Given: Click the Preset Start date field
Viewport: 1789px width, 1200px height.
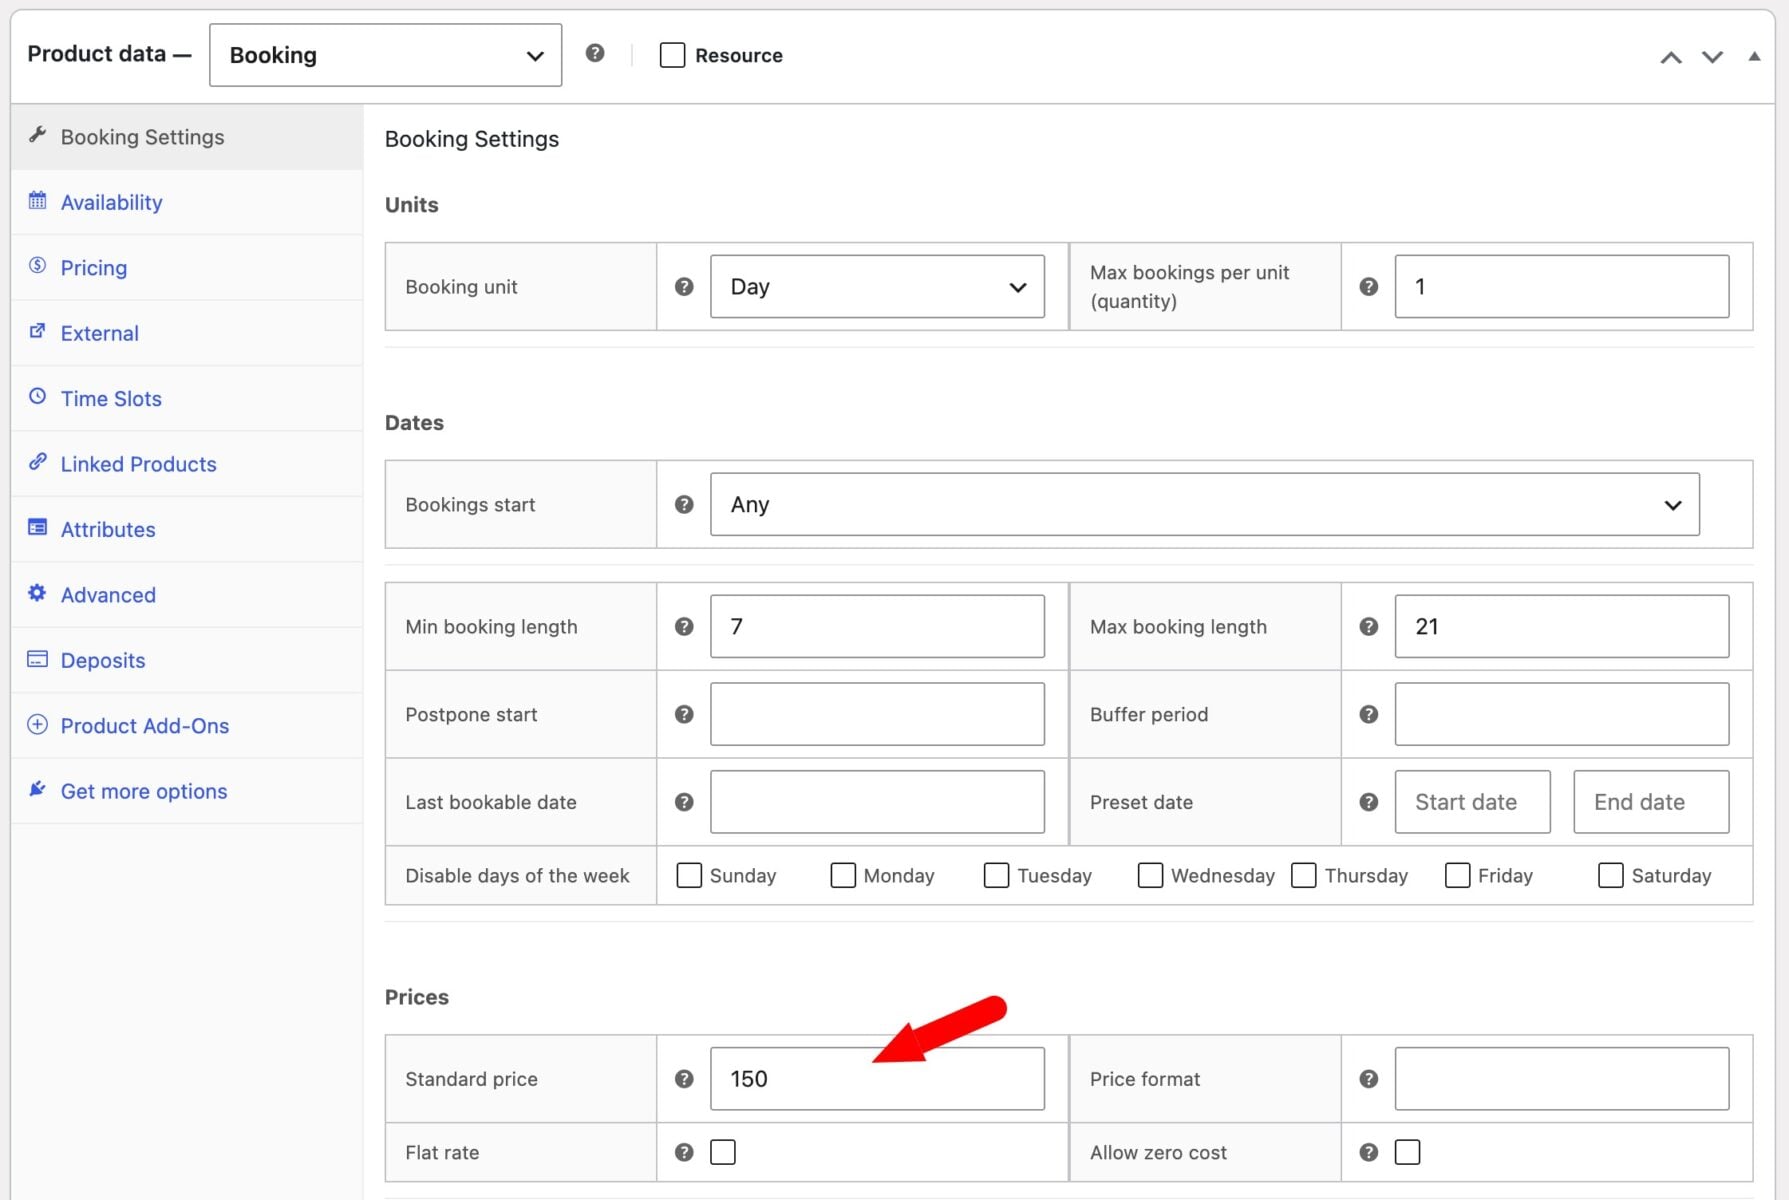Looking at the screenshot, I should (x=1472, y=802).
